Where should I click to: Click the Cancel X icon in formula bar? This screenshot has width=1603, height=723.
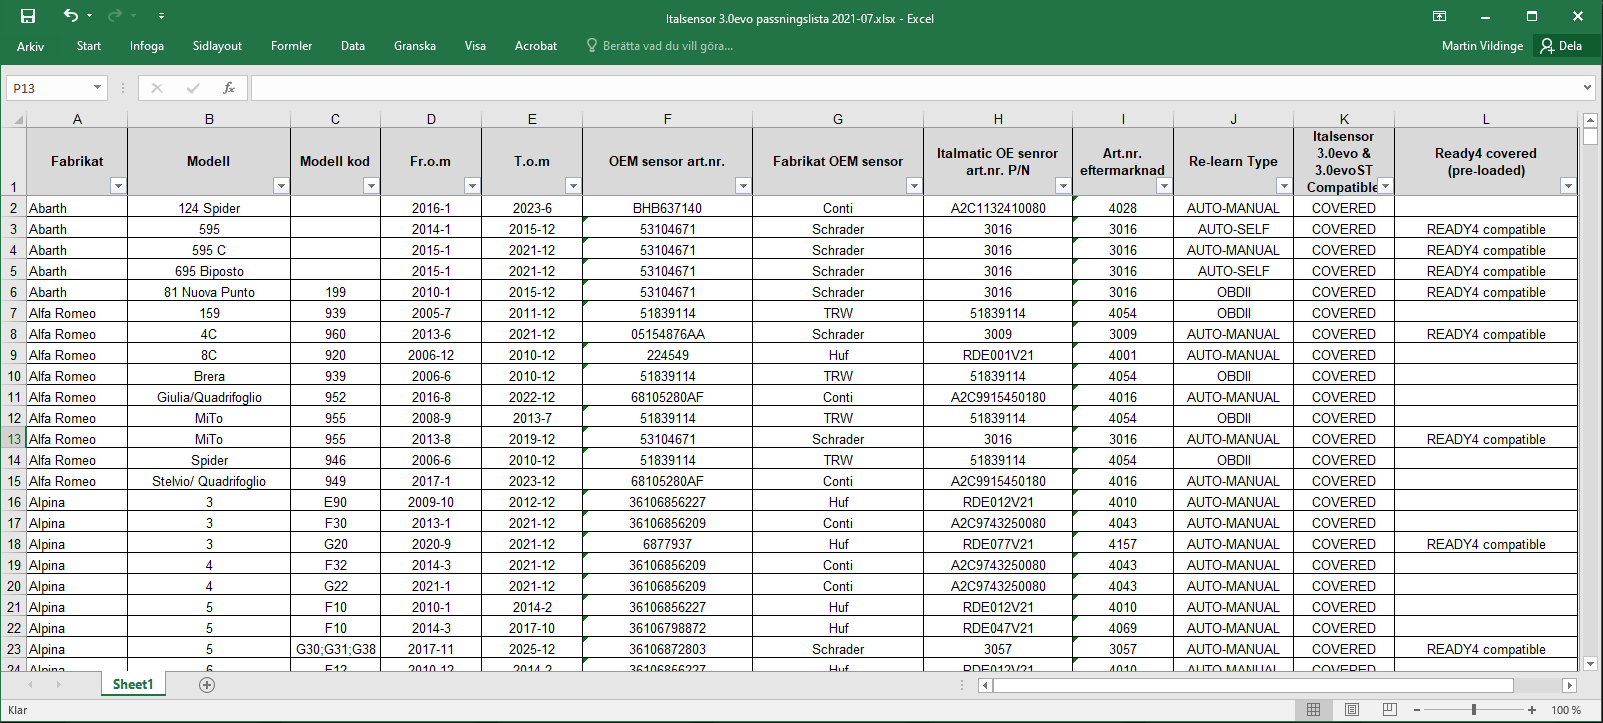157,88
